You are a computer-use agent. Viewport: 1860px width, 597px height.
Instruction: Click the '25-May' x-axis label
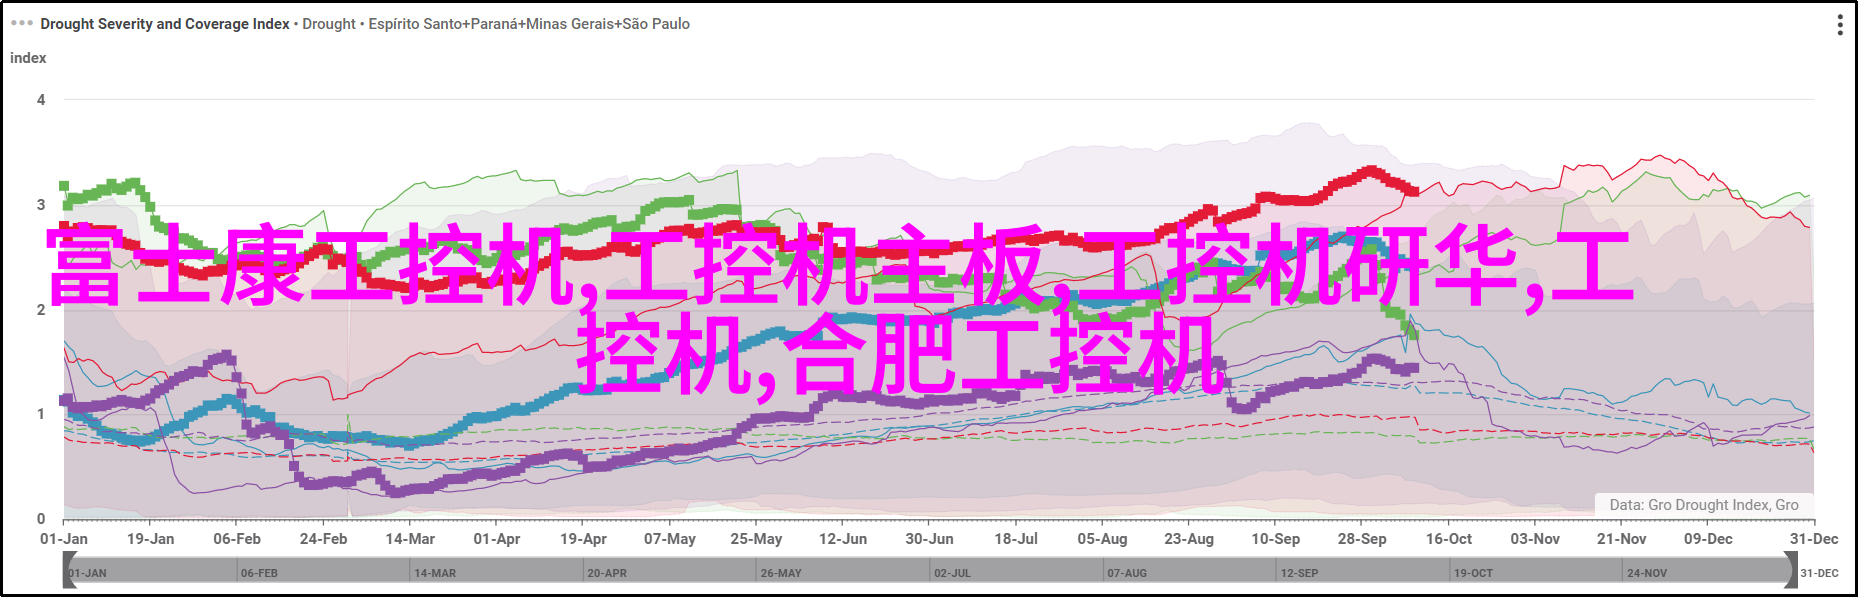[x=756, y=539]
